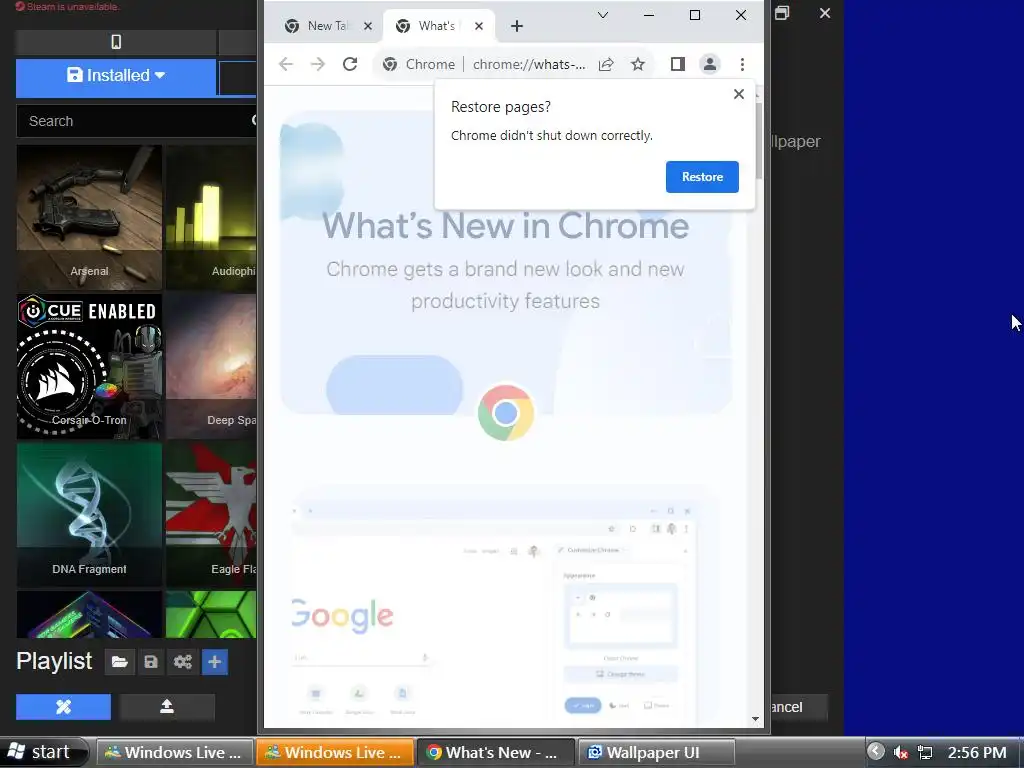Click scrollbar down arrow in Chrome
The image size is (1024, 768).
pyautogui.click(x=756, y=719)
